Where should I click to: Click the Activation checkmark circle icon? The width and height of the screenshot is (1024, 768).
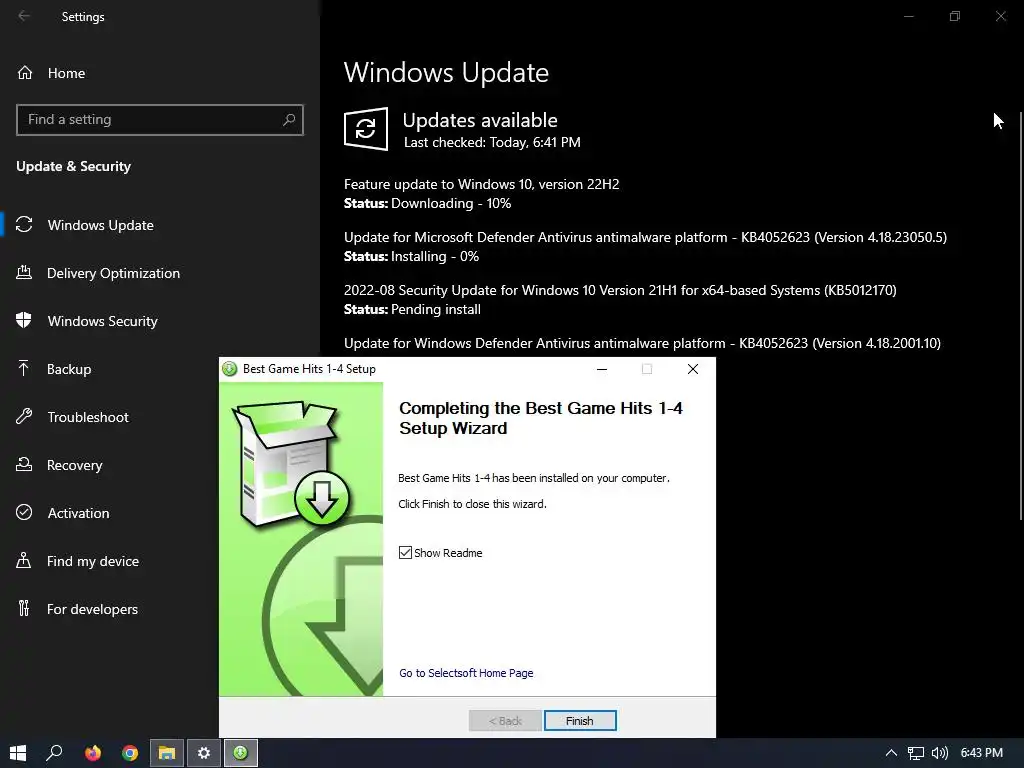tap(24, 513)
